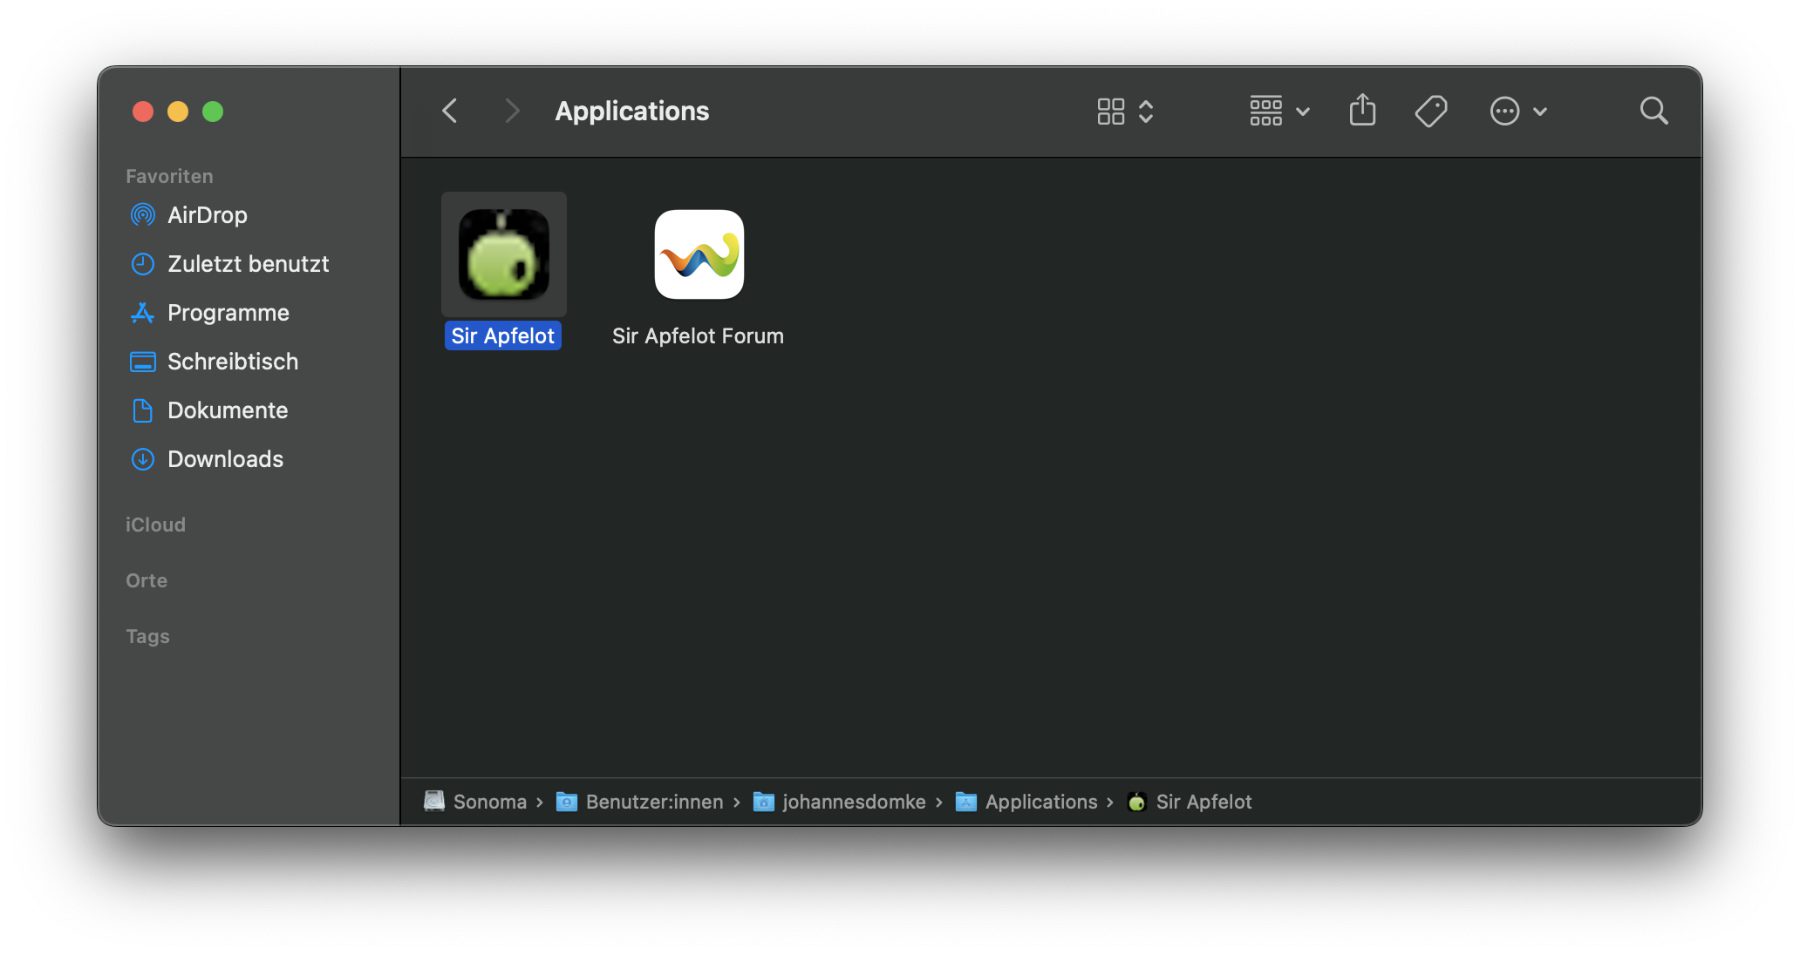Go back with the back arrow

[450, 111]
